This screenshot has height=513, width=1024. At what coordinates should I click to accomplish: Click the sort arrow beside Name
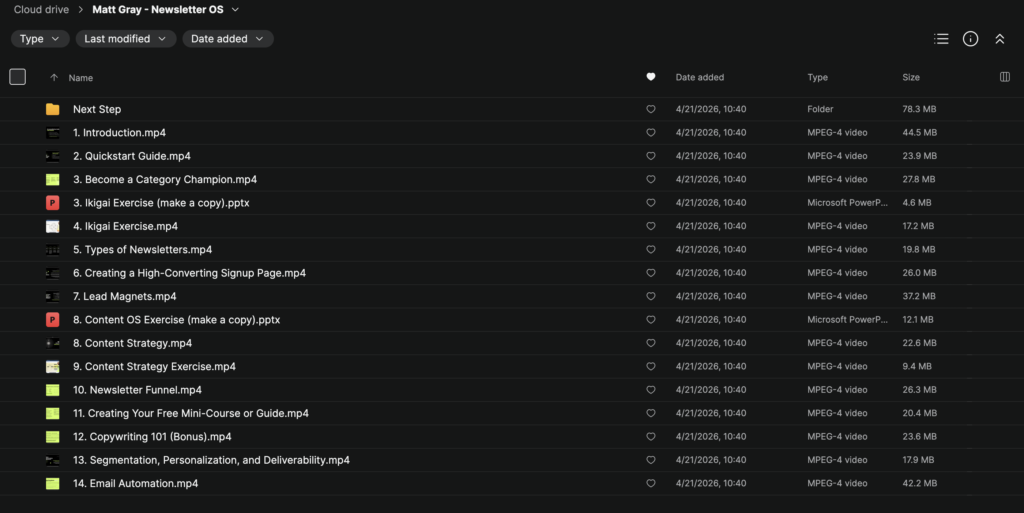click(53, 77)
